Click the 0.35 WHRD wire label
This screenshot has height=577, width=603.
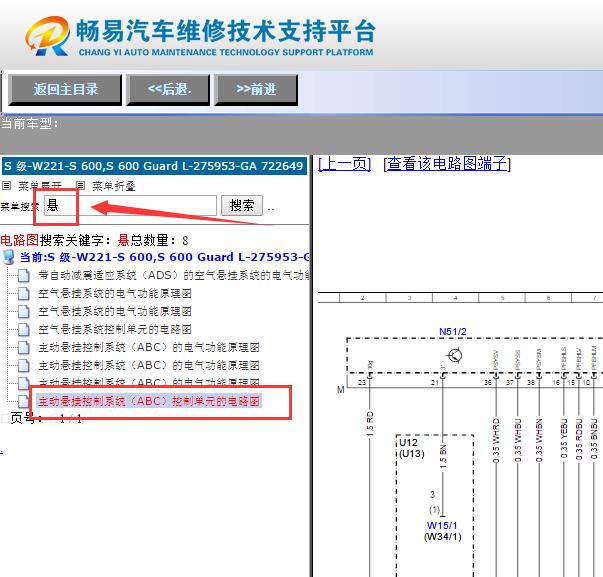(x=496, y=440)
